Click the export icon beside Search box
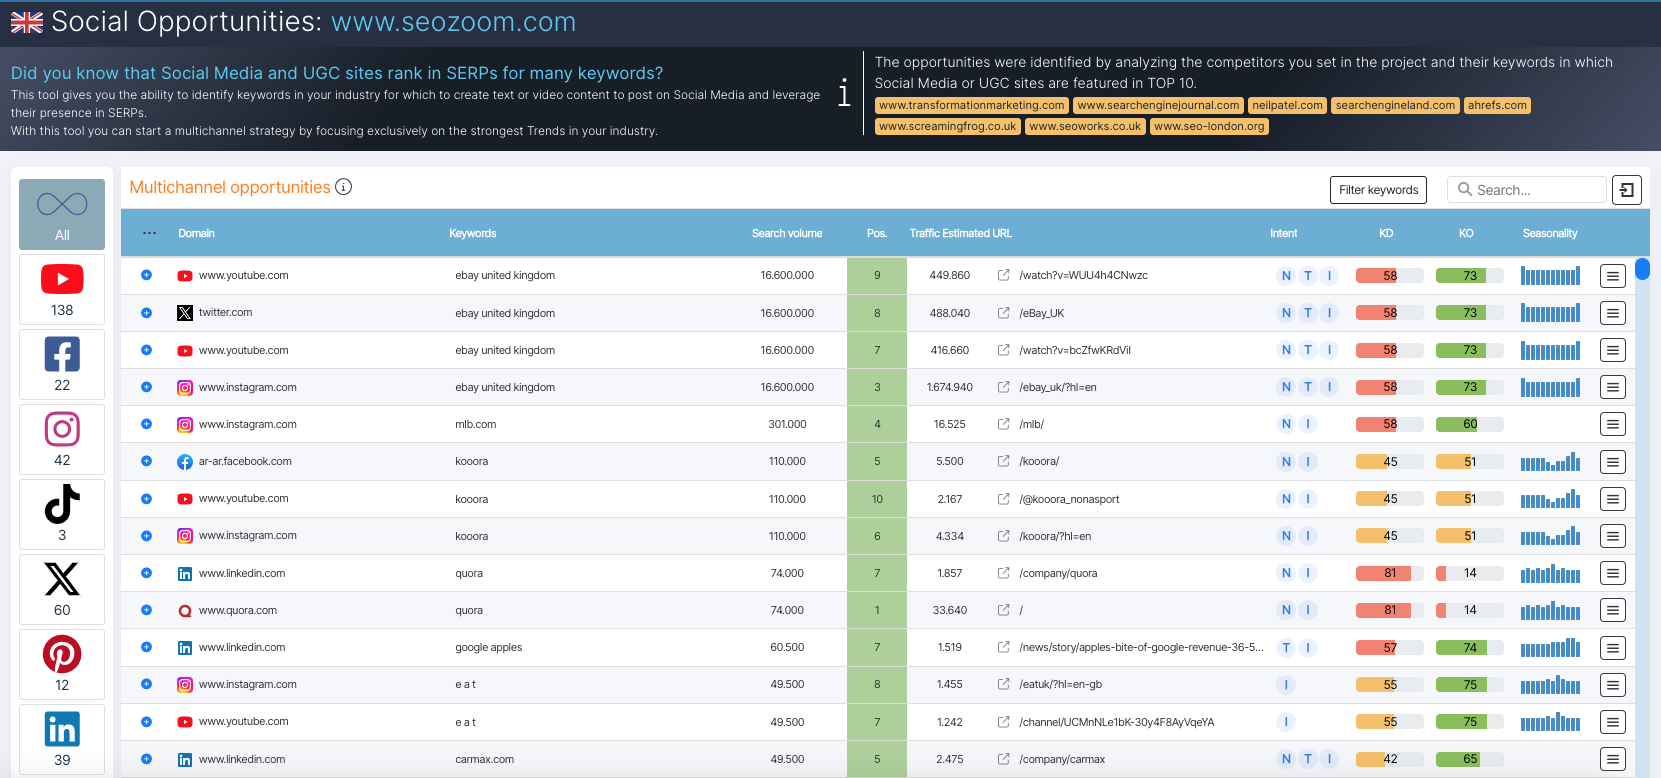This screenshot has height=778, width=1661. [1627, 190]
